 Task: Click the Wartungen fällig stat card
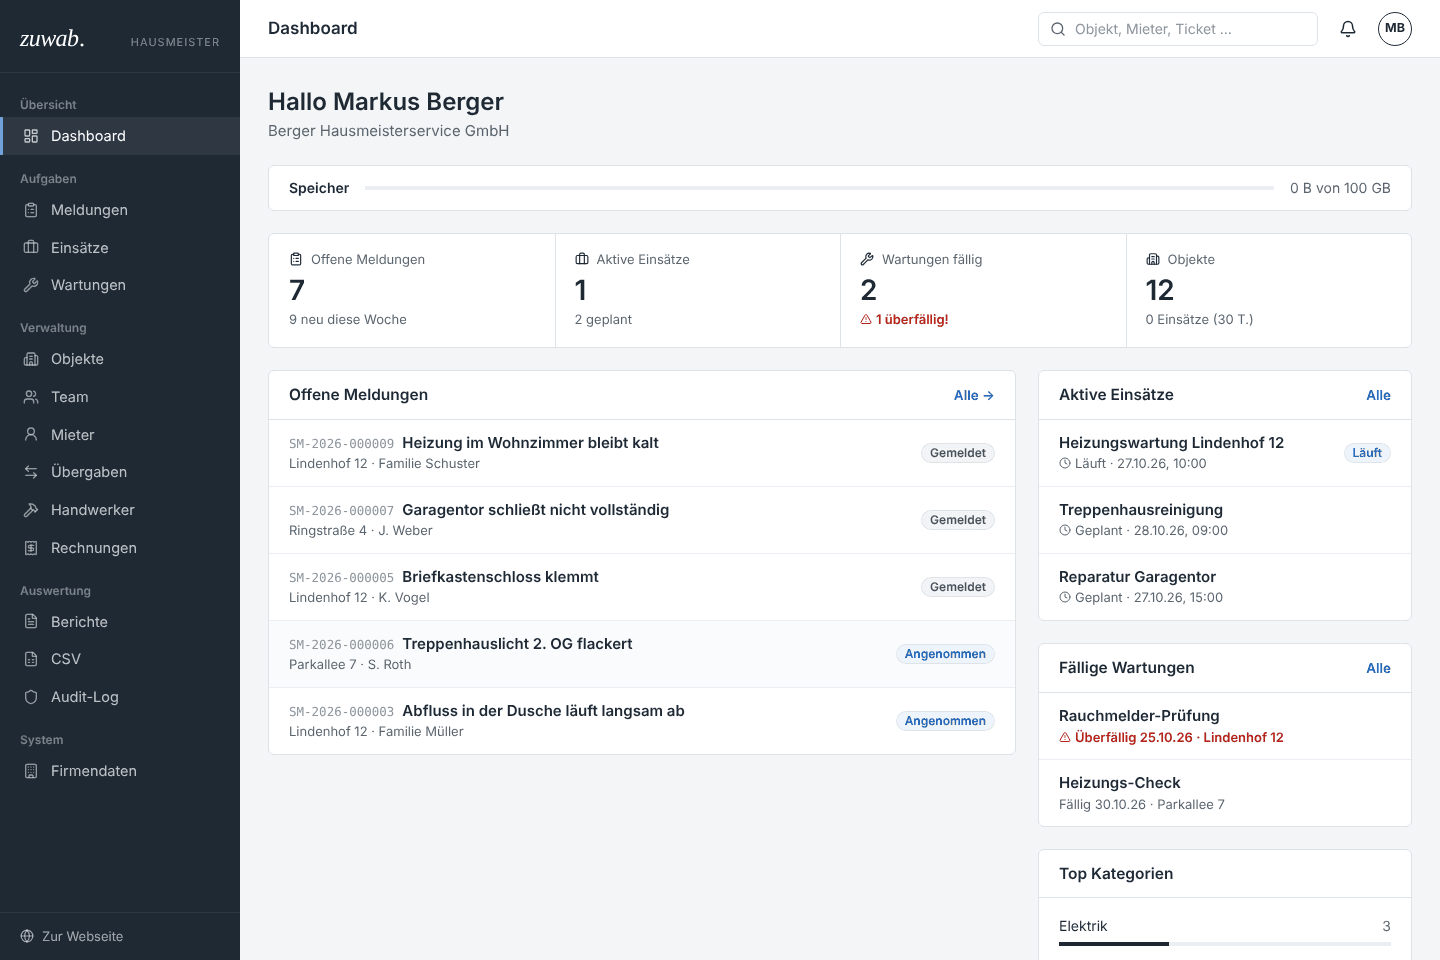tap(983, 291)
